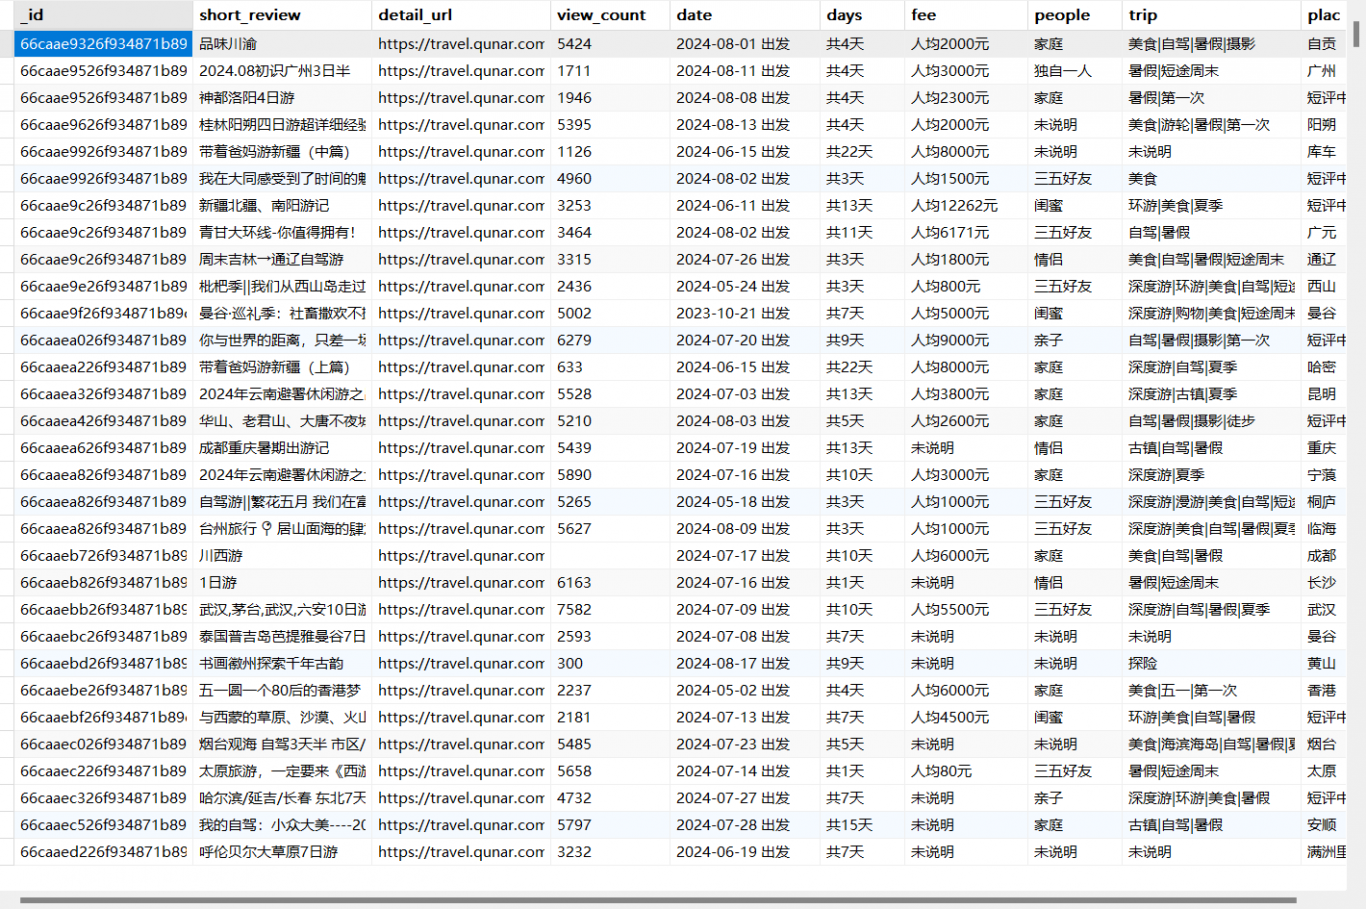Screen dimensions: 1366x909
Task: Select the view_count value 633
Action: pos(610,367)
